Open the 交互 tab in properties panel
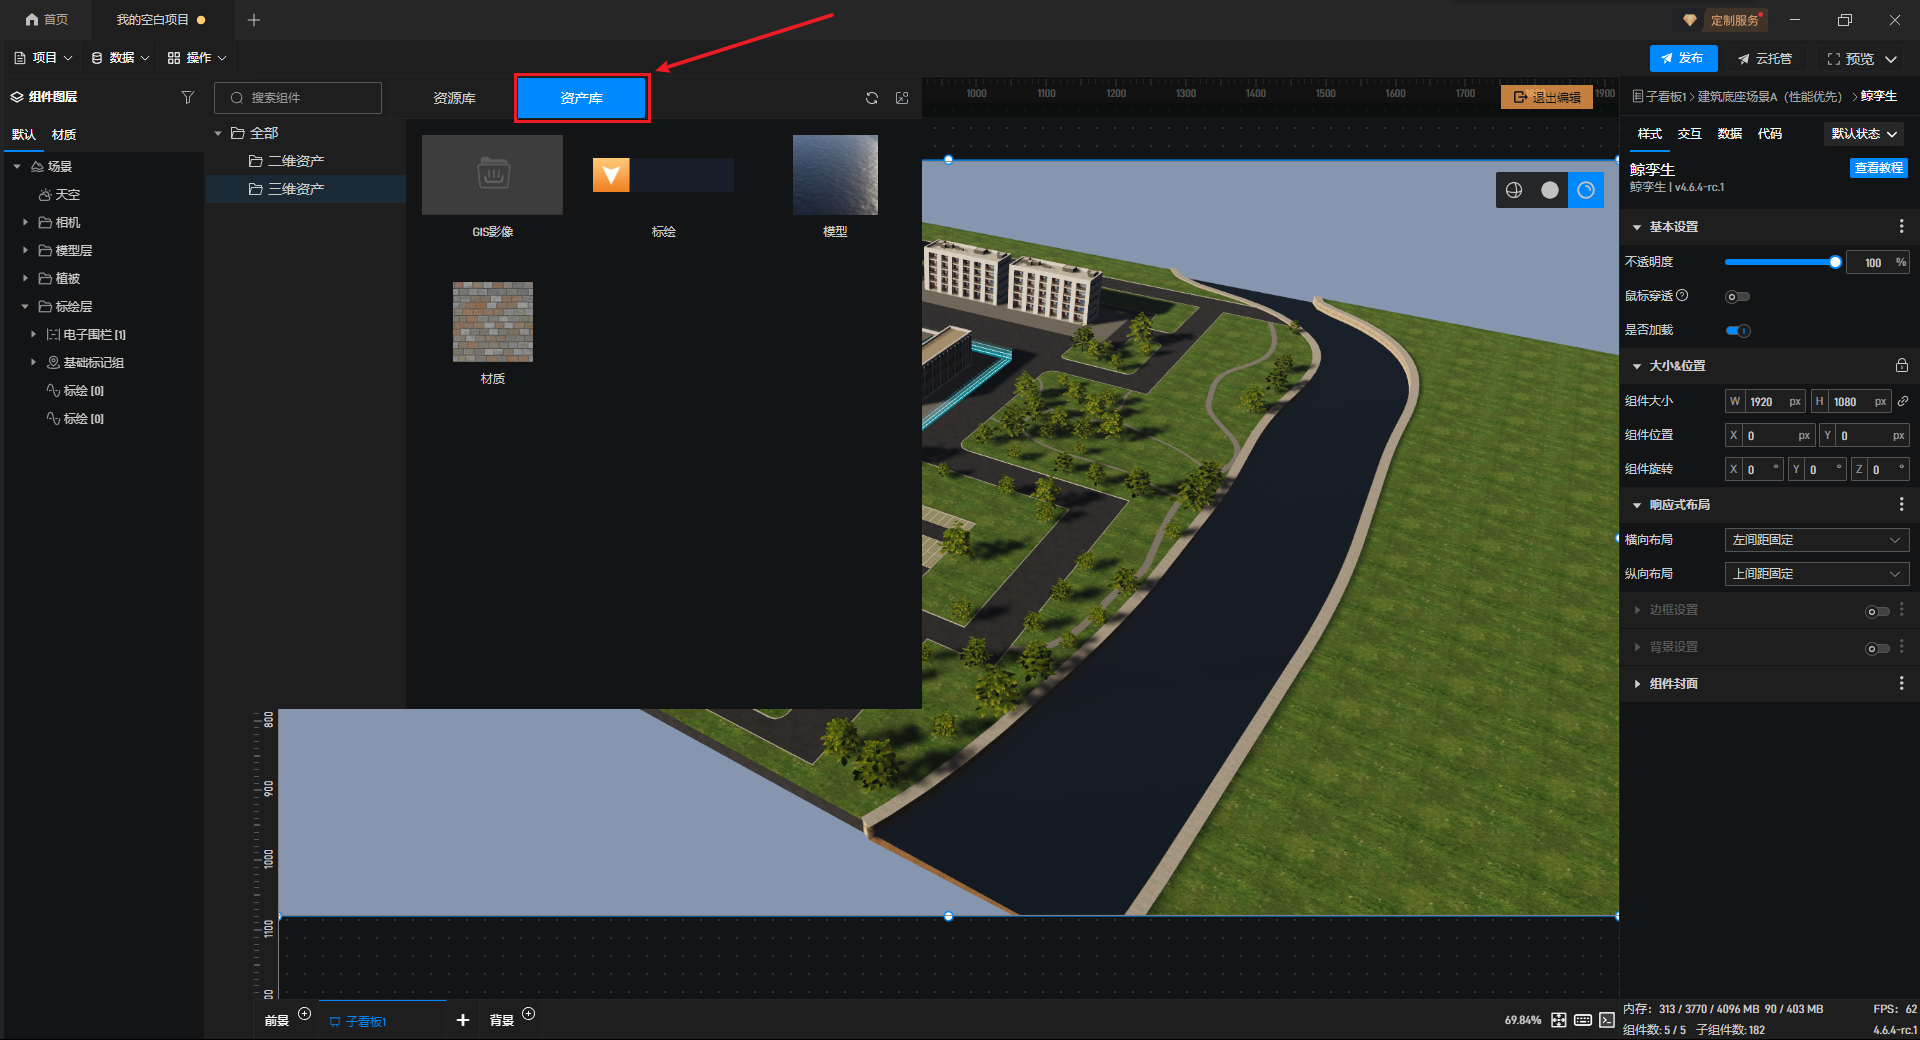The height and width of the screenshot is (1040, 1920). 1689,134
